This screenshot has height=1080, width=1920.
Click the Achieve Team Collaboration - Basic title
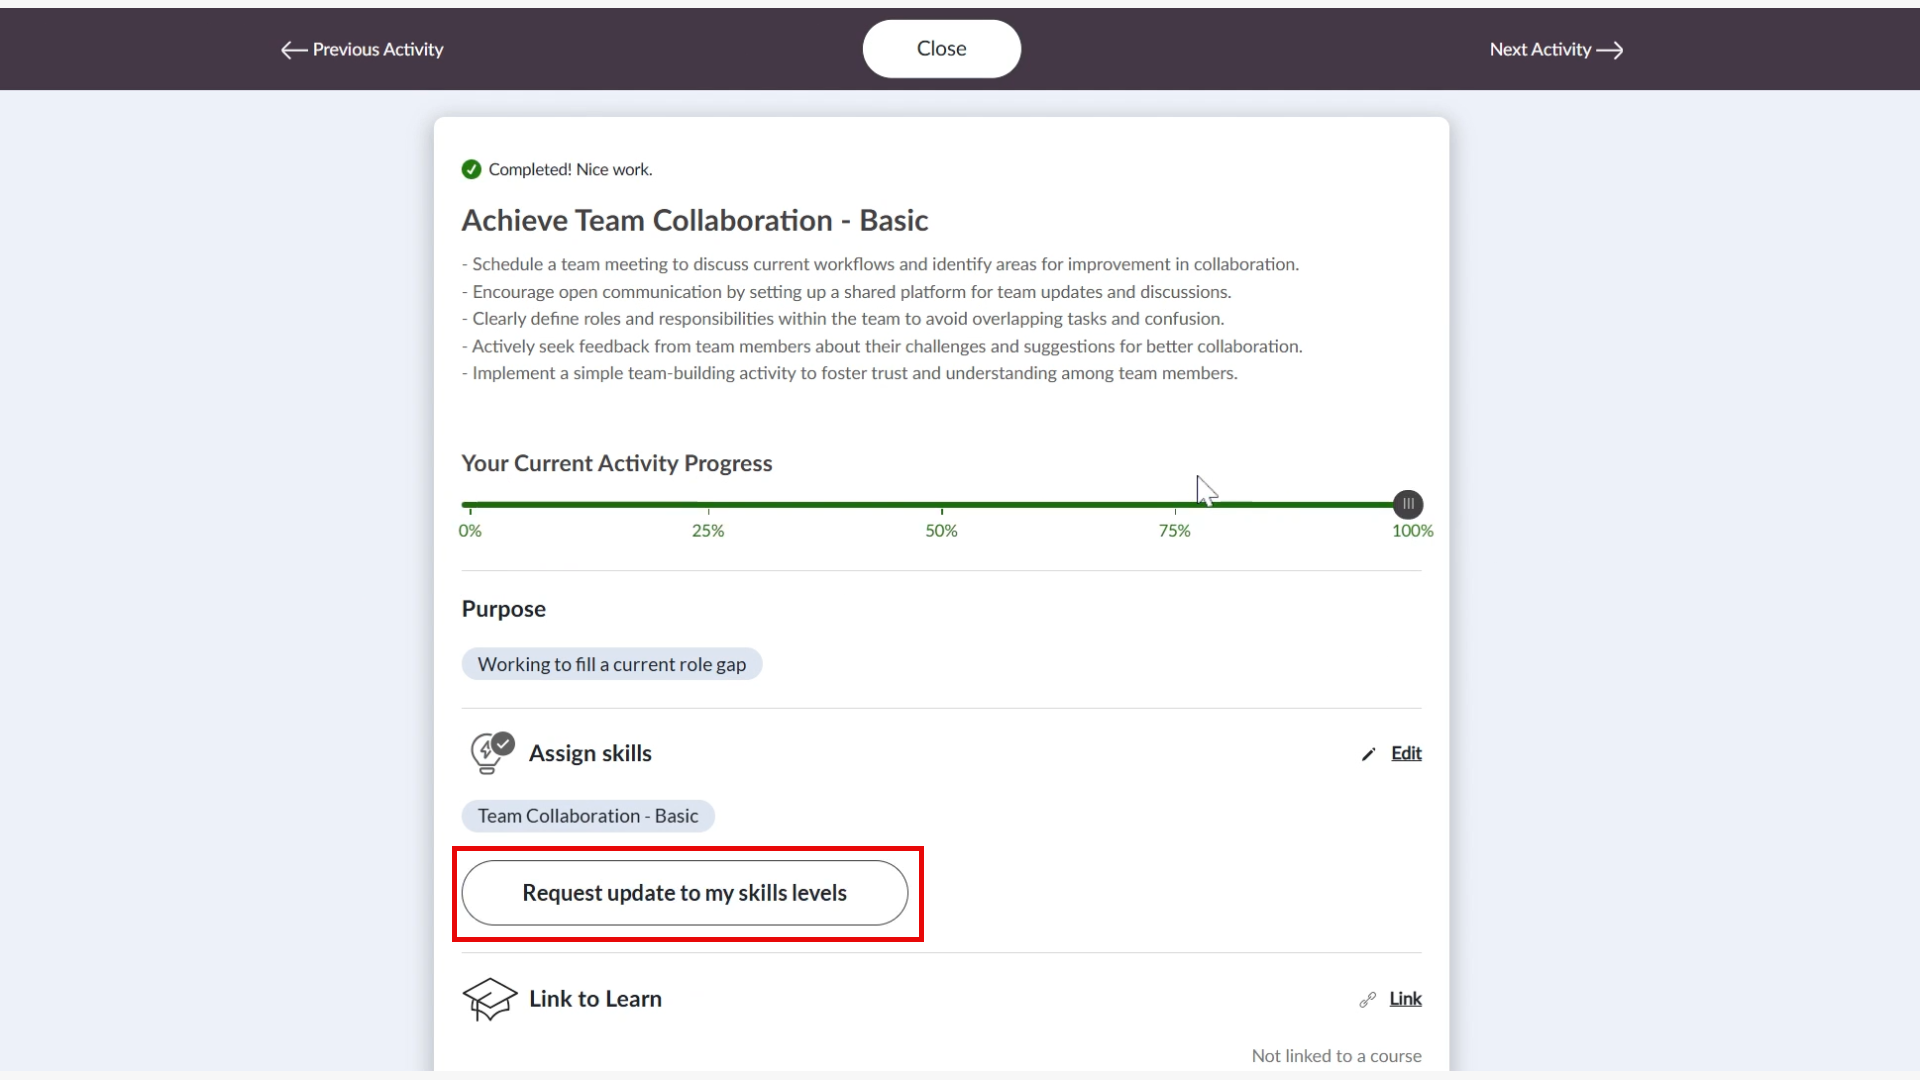(694, 221)
